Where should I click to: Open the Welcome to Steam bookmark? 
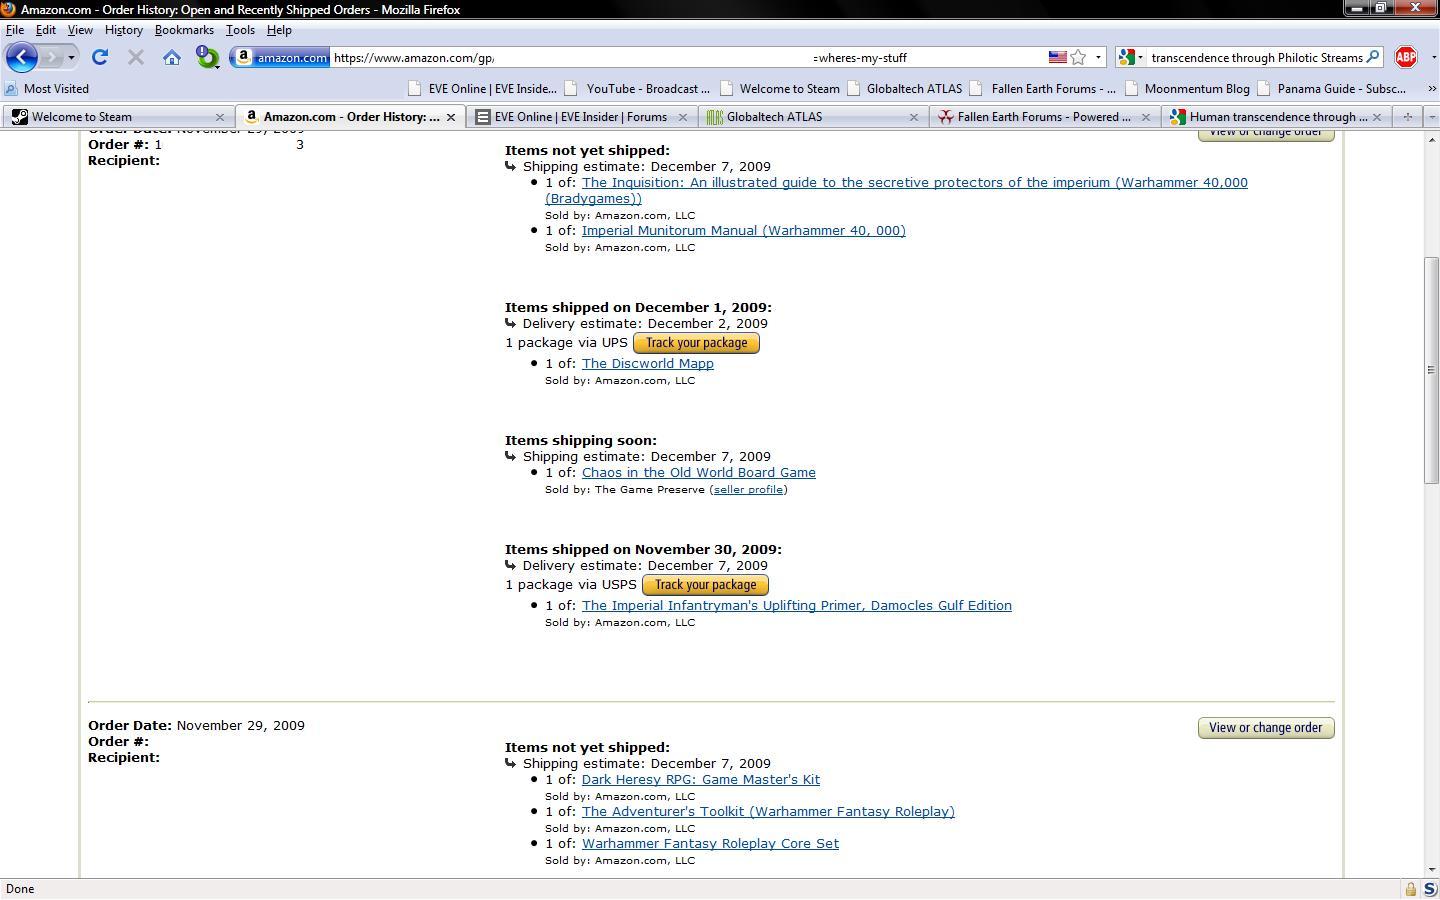click(779, 89)
